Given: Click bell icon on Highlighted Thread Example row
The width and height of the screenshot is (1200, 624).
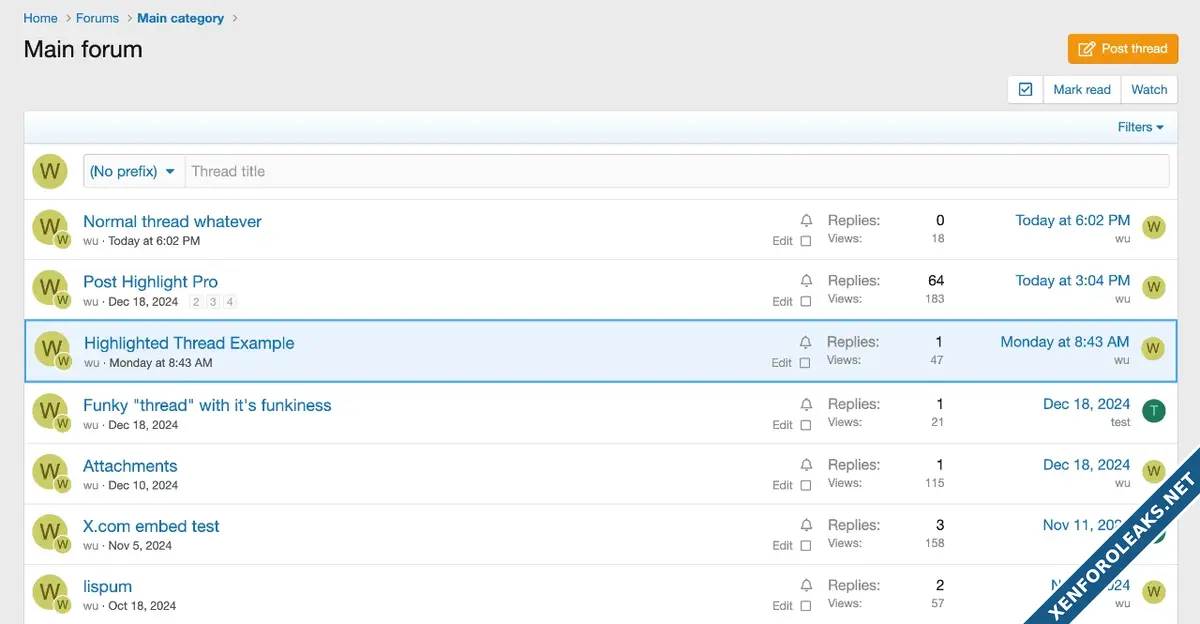Looking at the screenshot, I should coord(805,343).
